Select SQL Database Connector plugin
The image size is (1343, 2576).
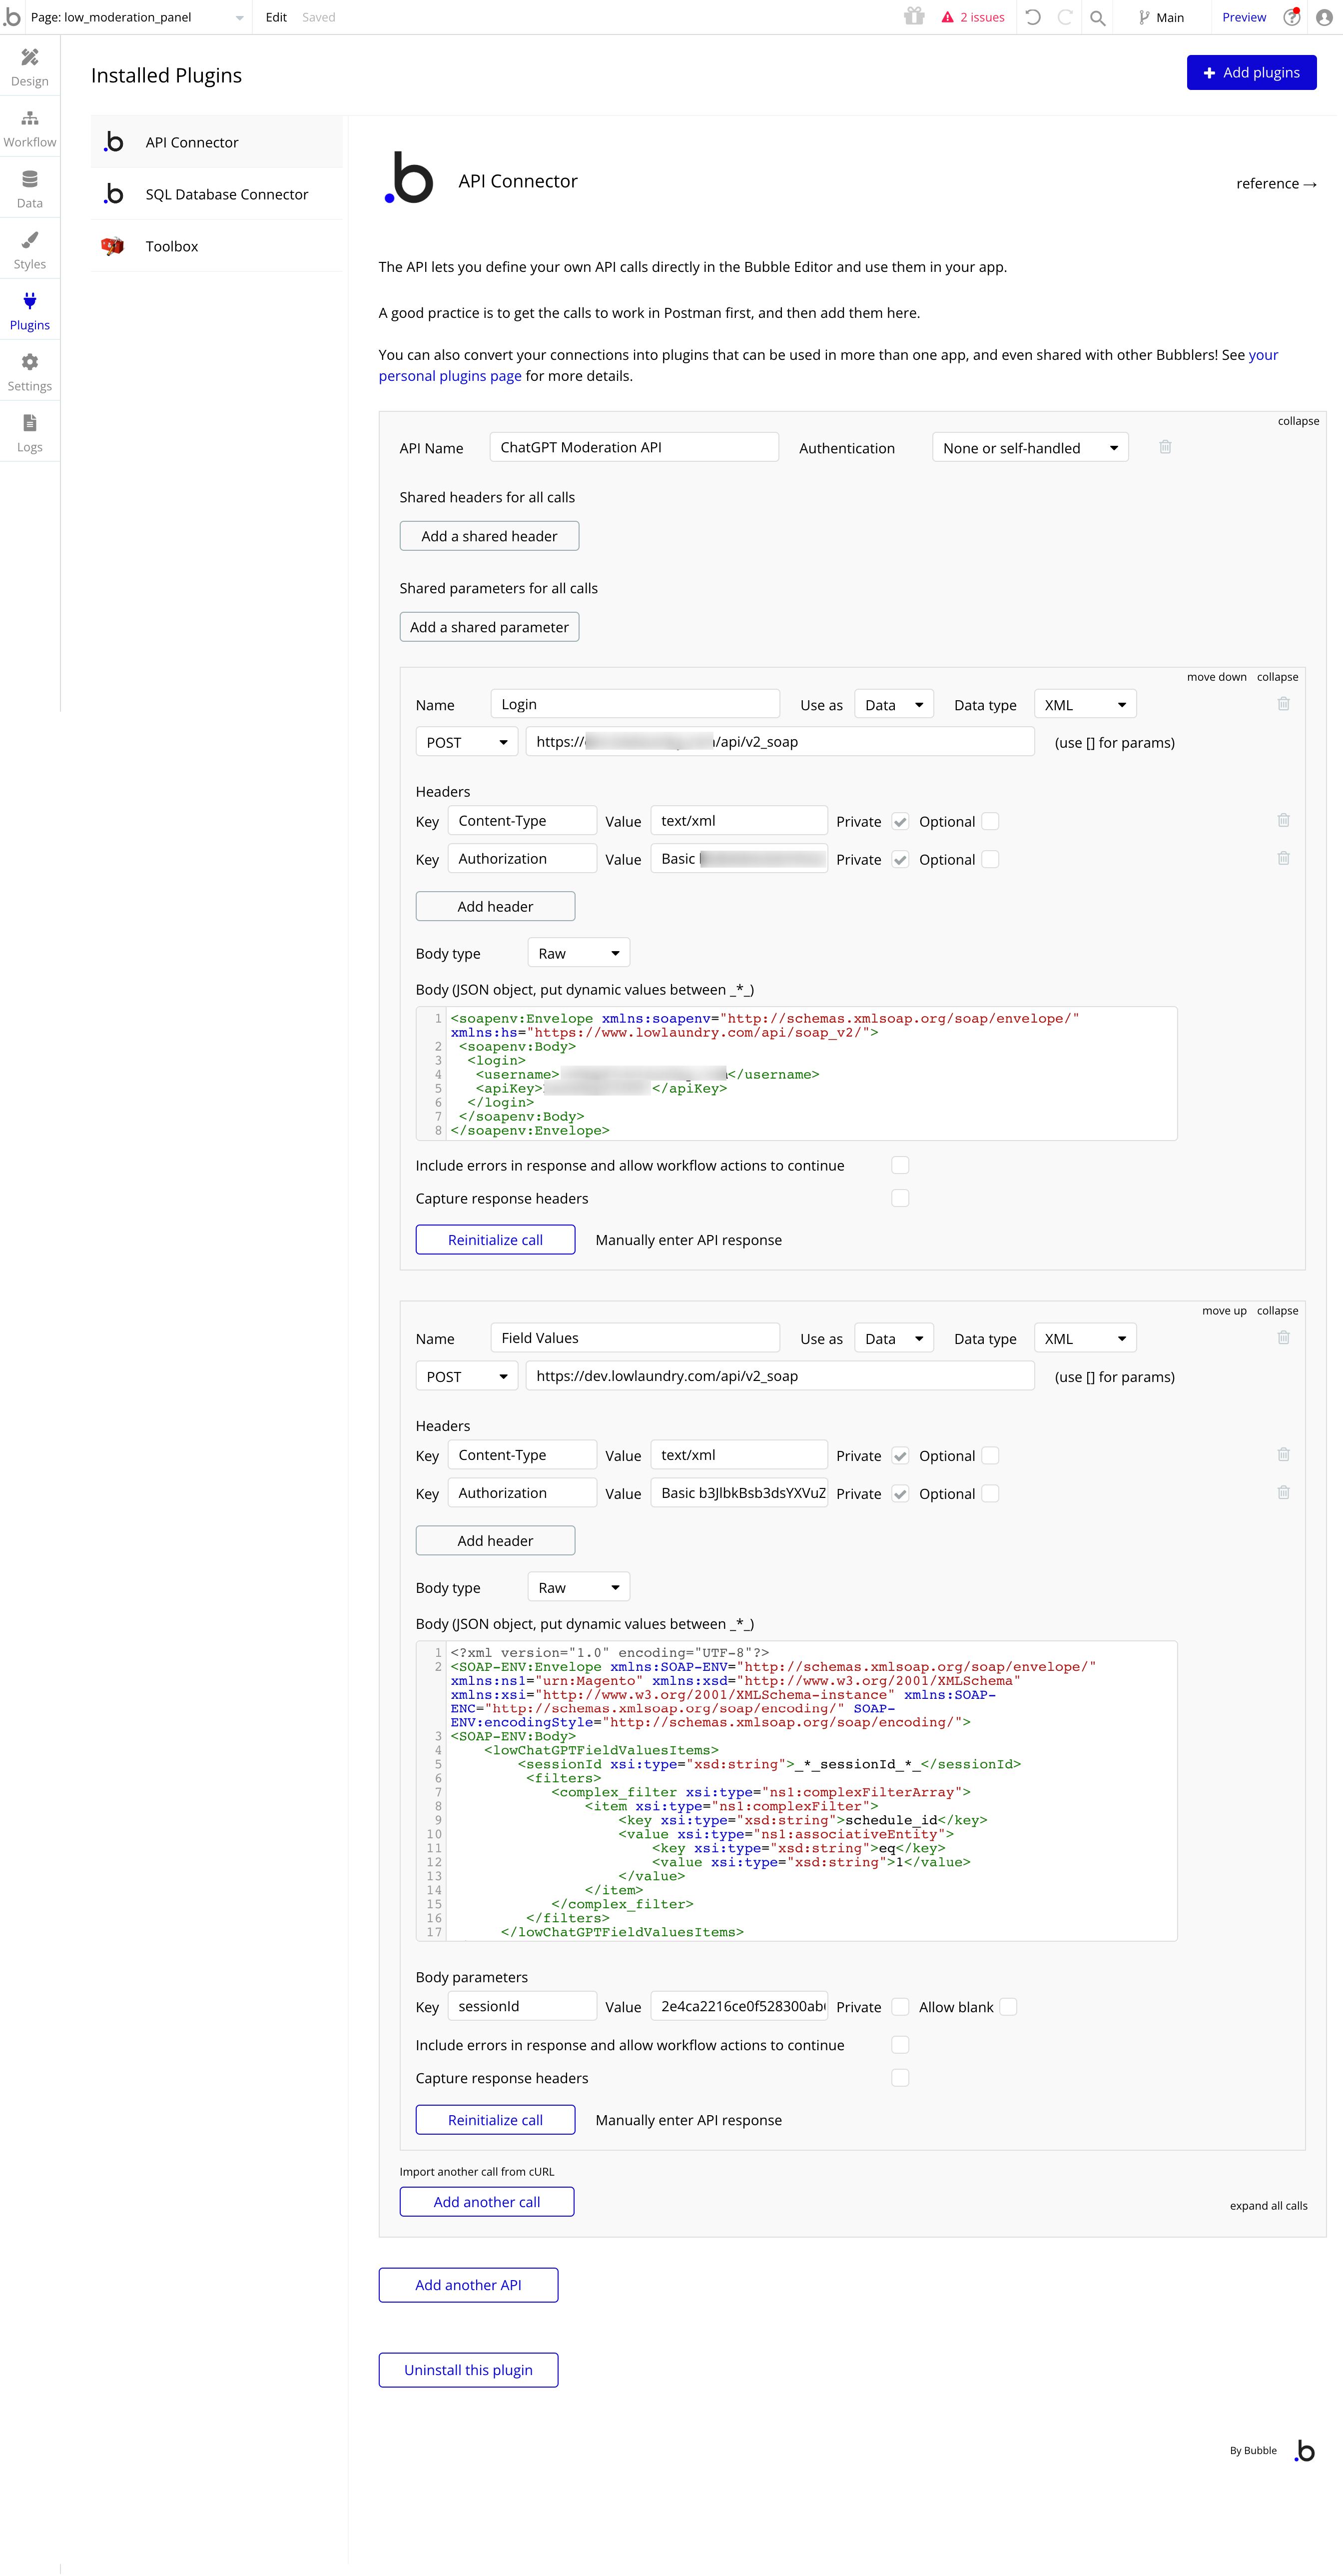[x=217, y=194]
